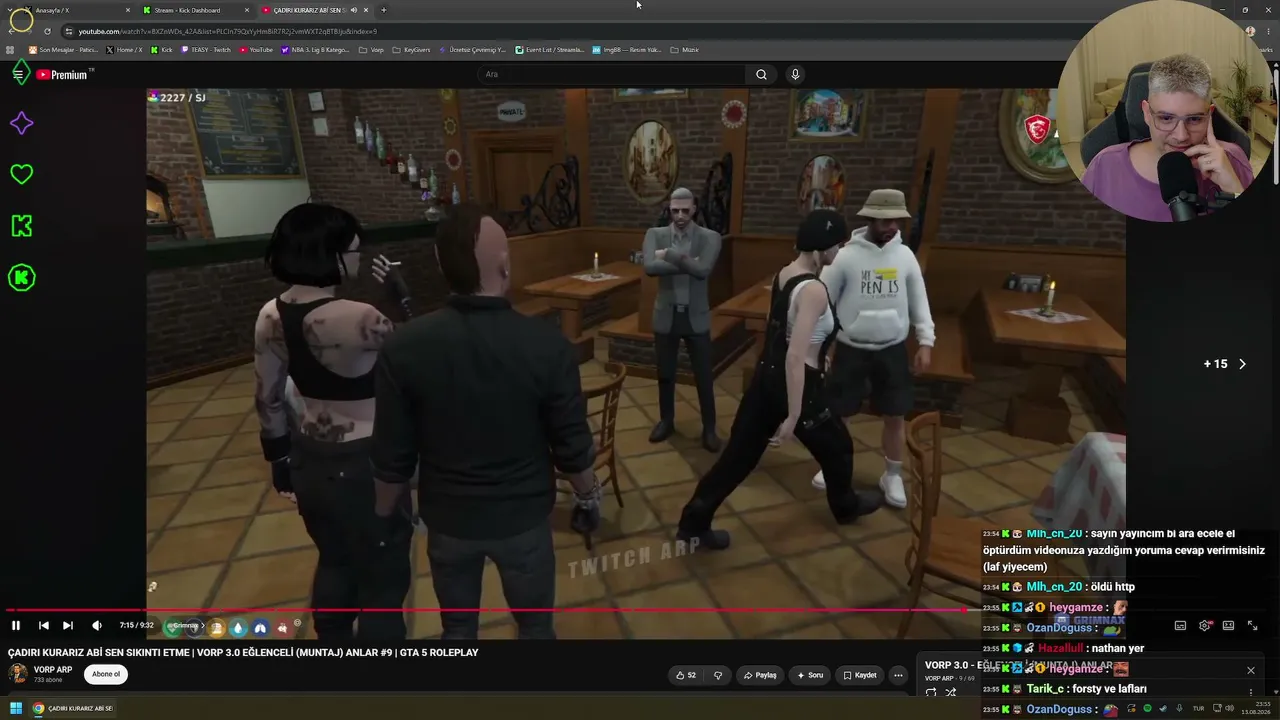Open the Windows Start menu
This screenshot has height=720, width=1280.
click(x=15, y=709)
